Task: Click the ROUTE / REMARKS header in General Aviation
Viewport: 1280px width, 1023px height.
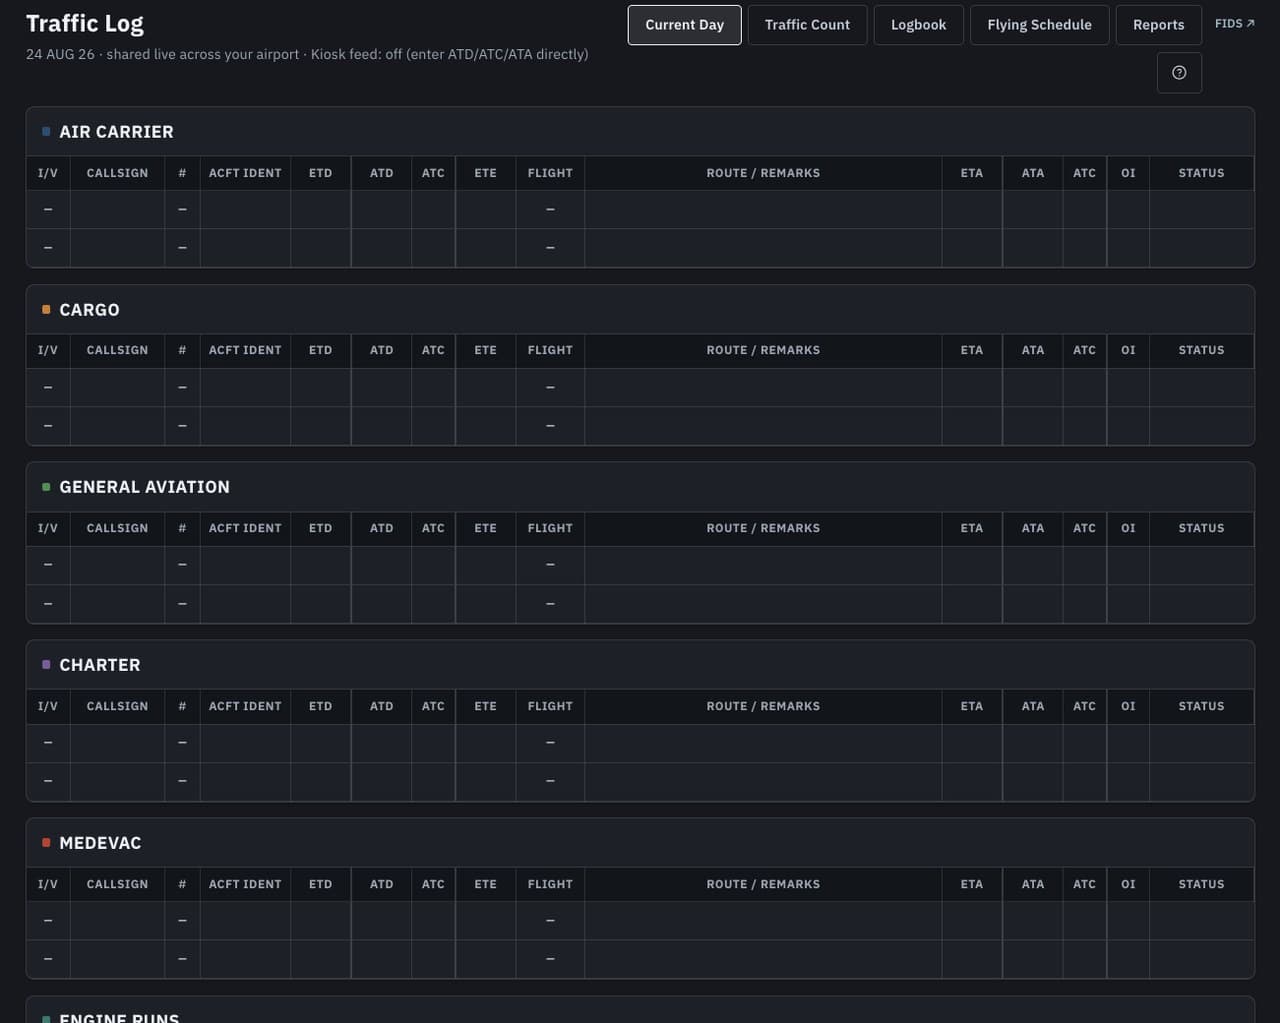Action: point(763,528)
